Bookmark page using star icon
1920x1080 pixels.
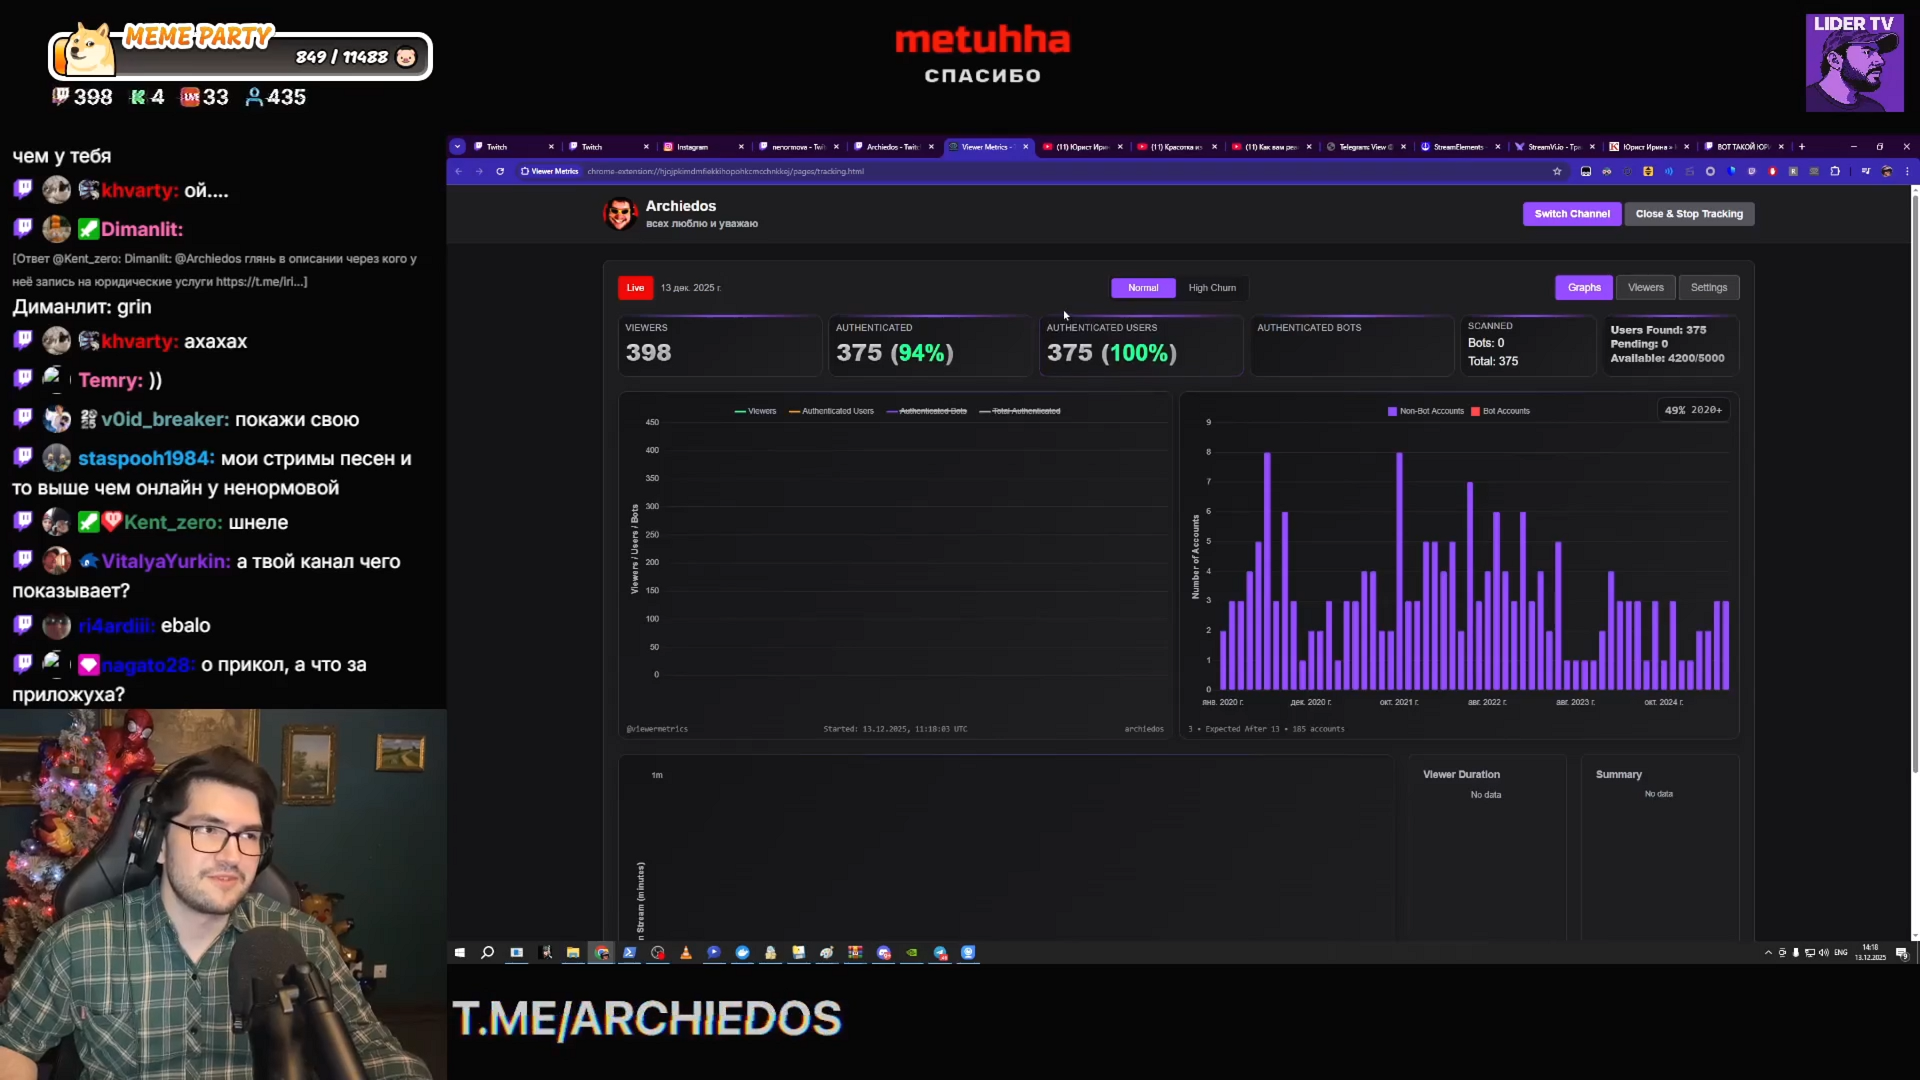pyautogui.click(x=1557, y=171)
